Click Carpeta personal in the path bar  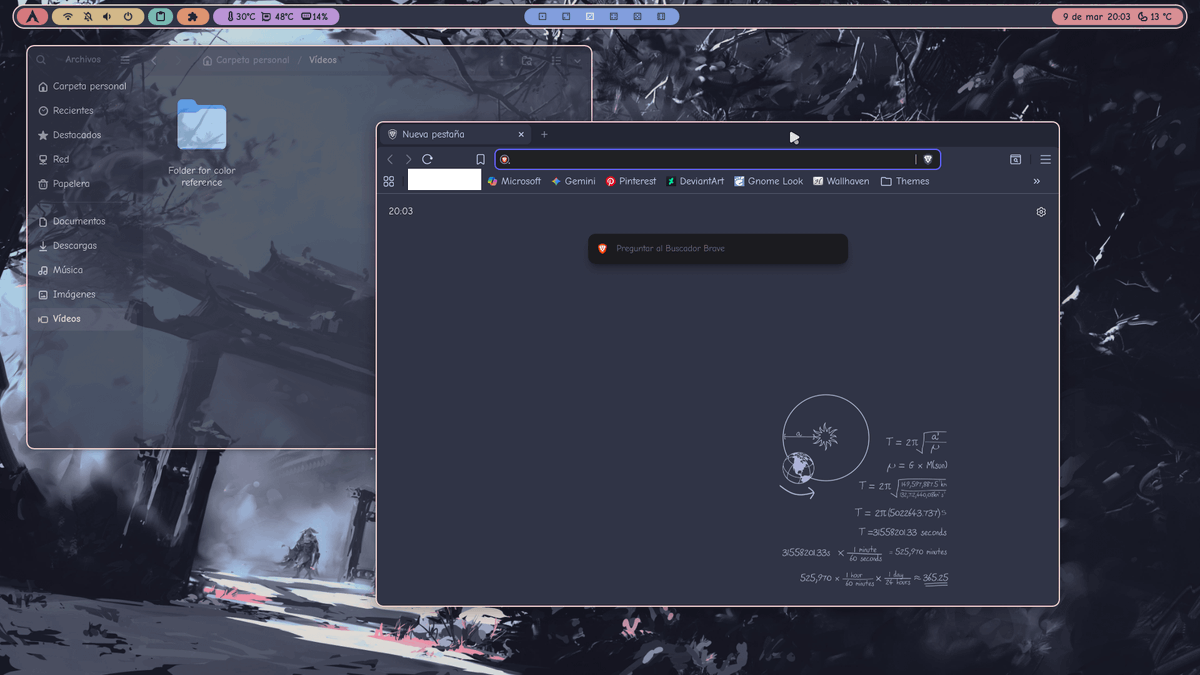click(x=246, y=60)
